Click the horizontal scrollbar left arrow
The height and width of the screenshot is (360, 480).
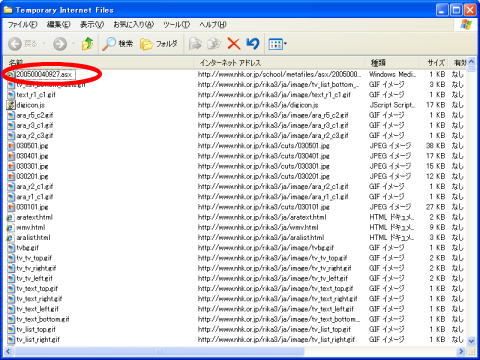click(8, 351)
